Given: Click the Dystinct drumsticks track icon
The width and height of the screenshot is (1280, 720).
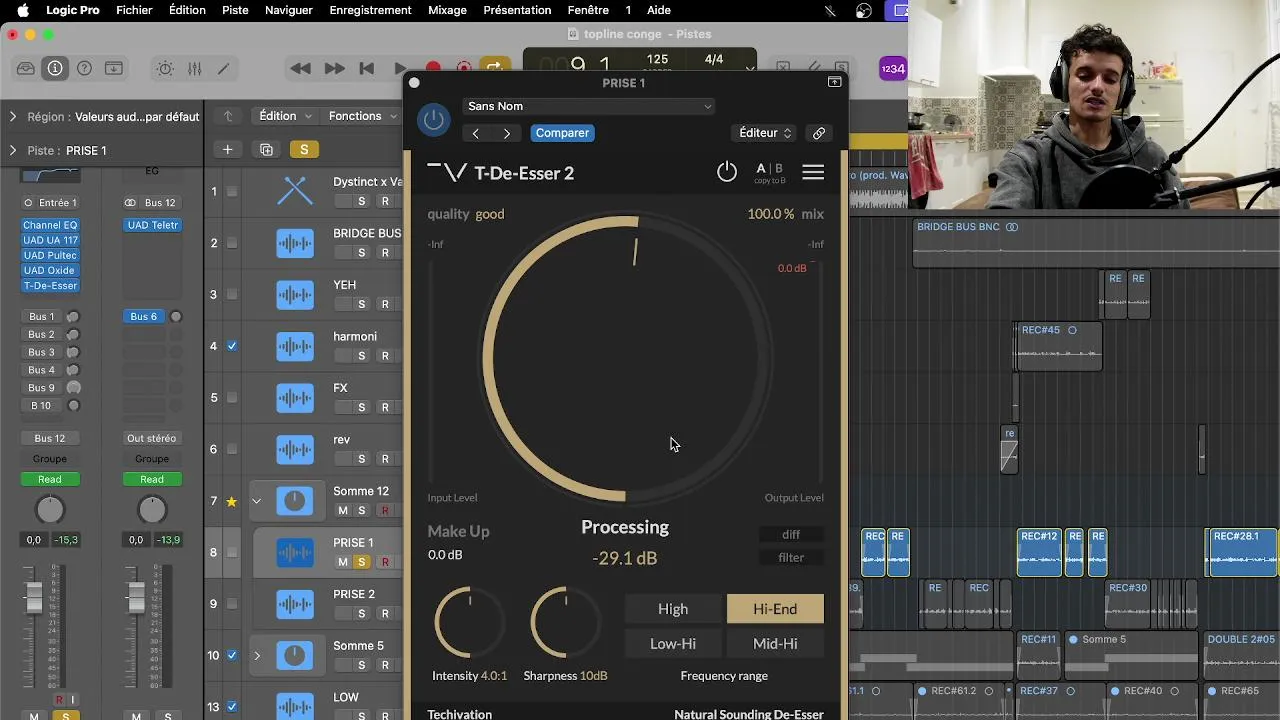Looking at the screenshot, I should tap(295, 191).
